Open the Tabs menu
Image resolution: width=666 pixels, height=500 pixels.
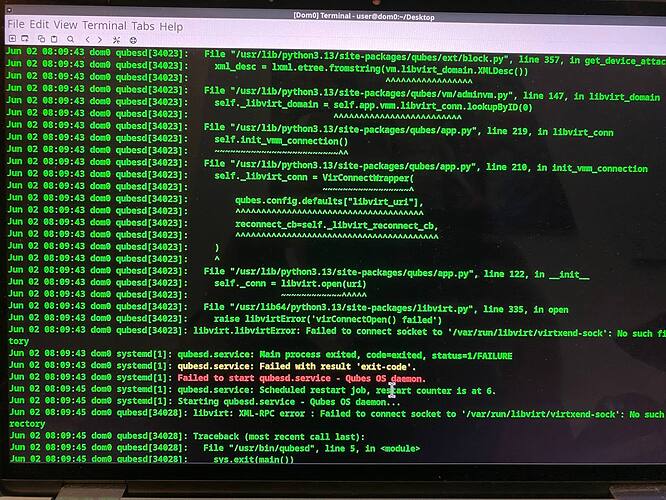pyautogui.click(x=143, y=26)
